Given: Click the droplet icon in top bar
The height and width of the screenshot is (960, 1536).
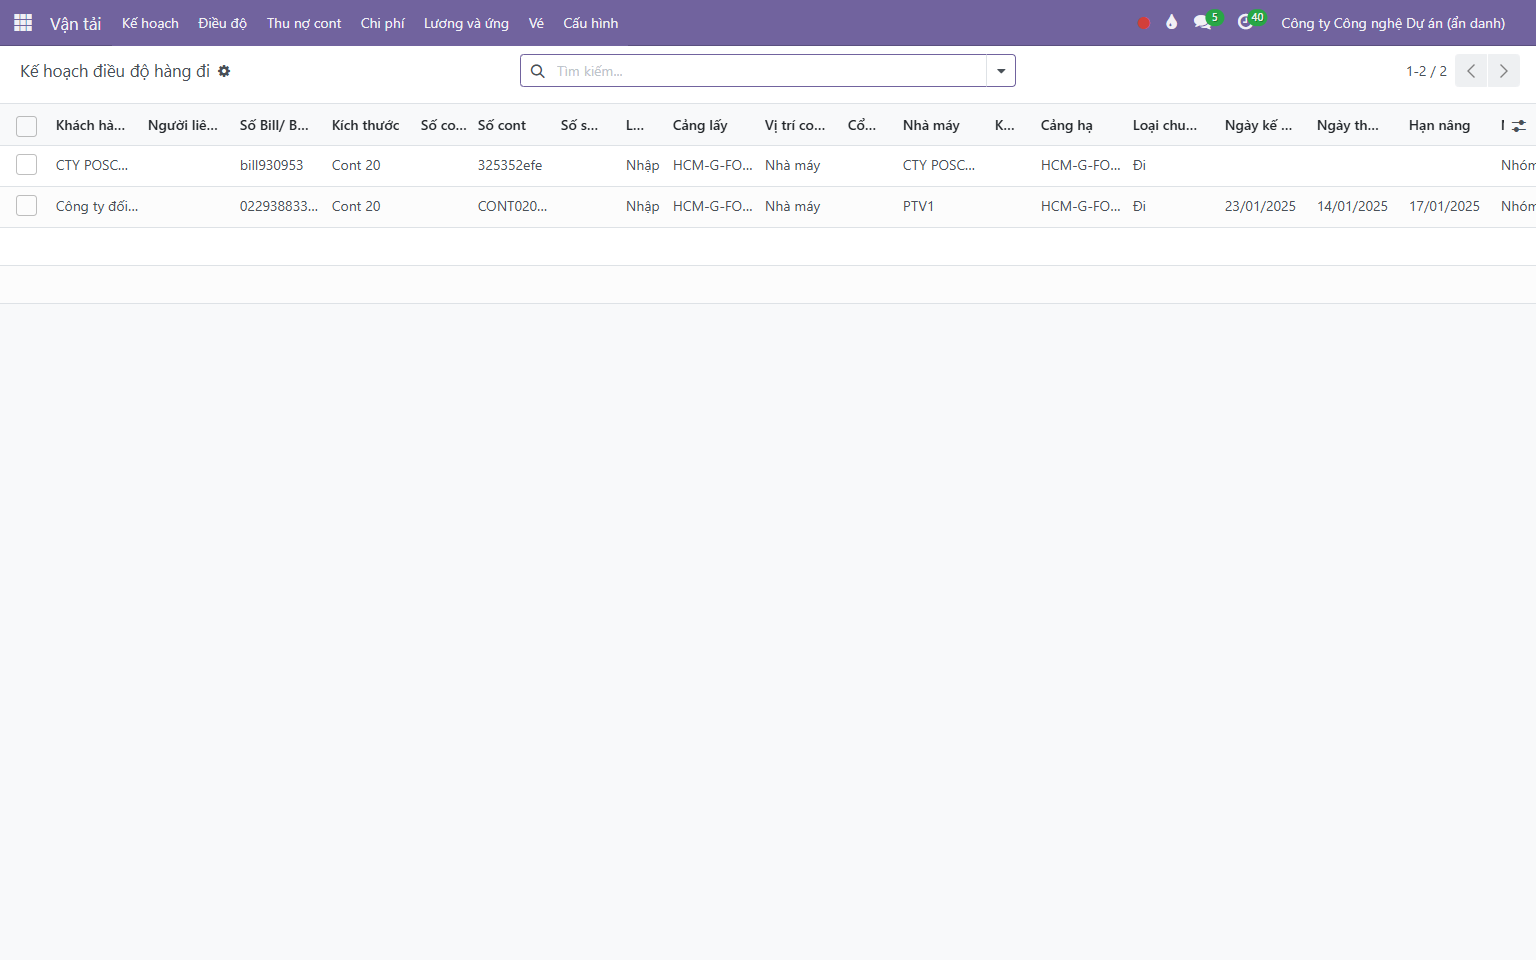Looking at the screenshot, I should click(1172, 22).
